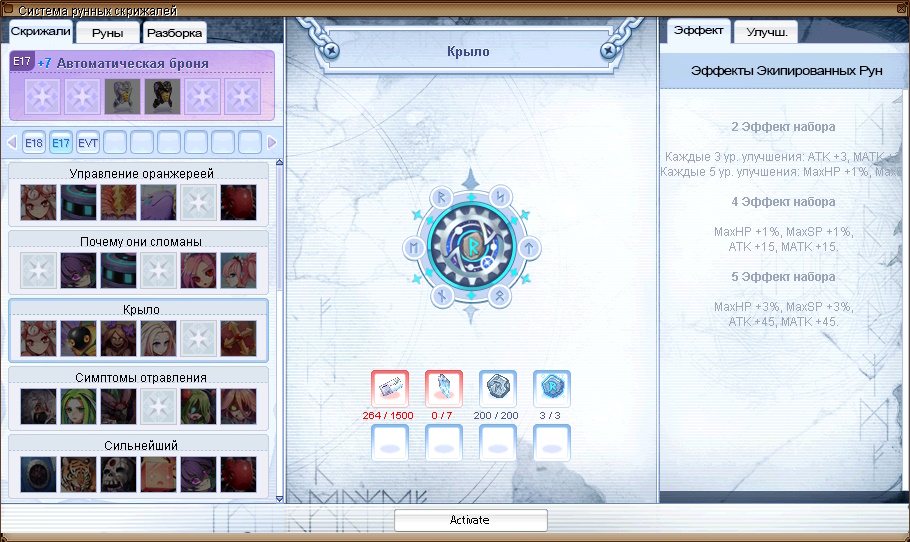Select the Управление оранжереей tablet set

click(139, 173)
